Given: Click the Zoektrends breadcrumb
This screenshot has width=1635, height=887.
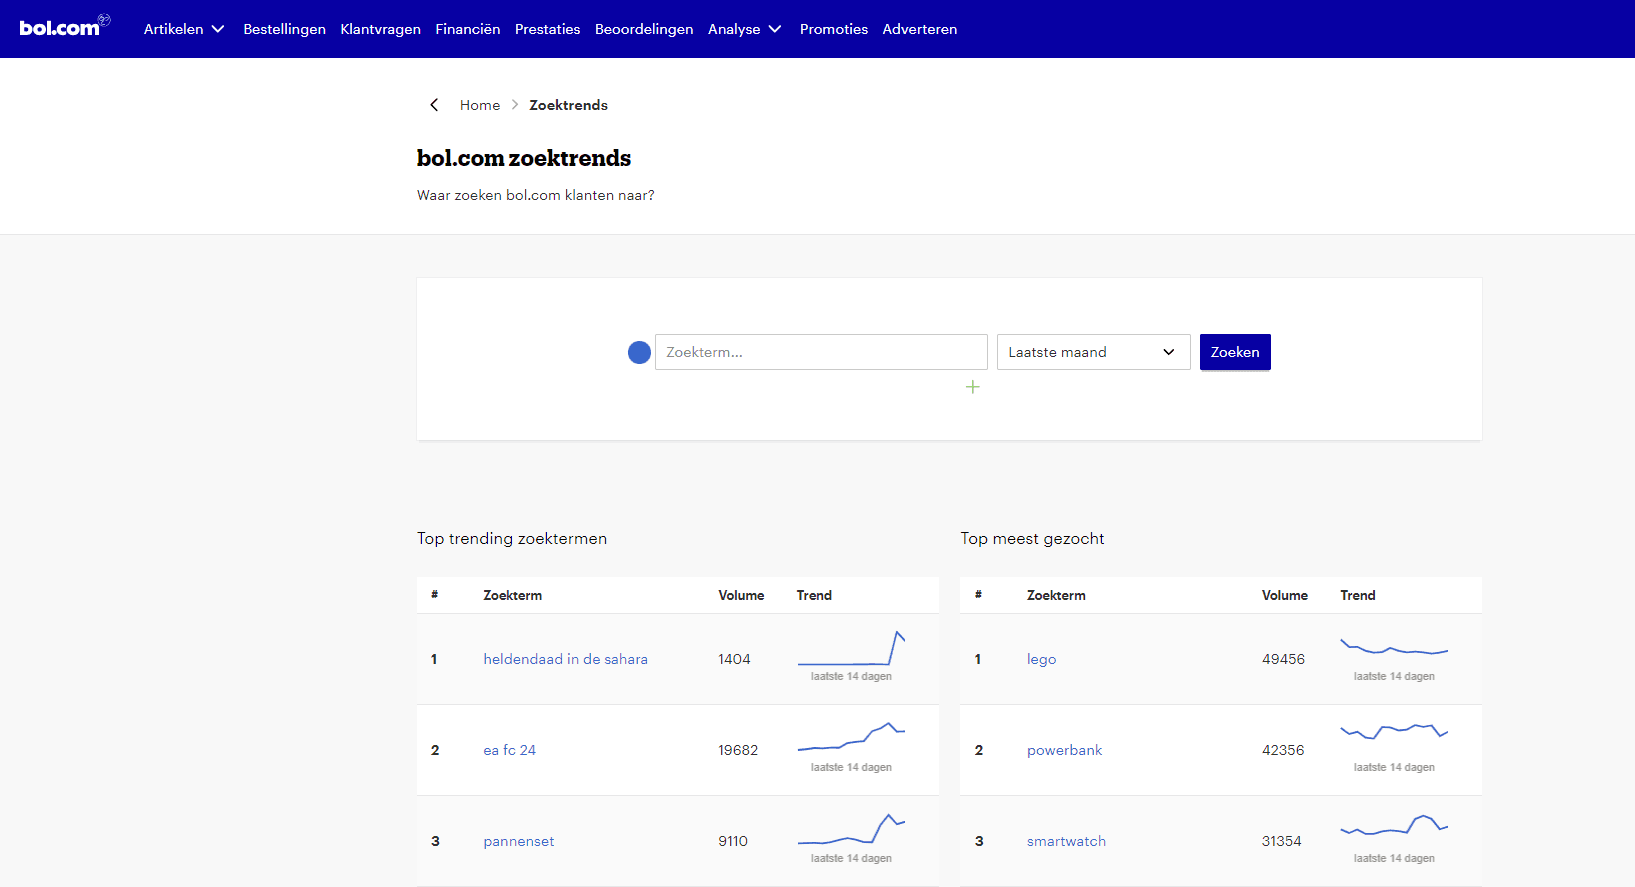Looking at the screenshot, I should point(568,105).
